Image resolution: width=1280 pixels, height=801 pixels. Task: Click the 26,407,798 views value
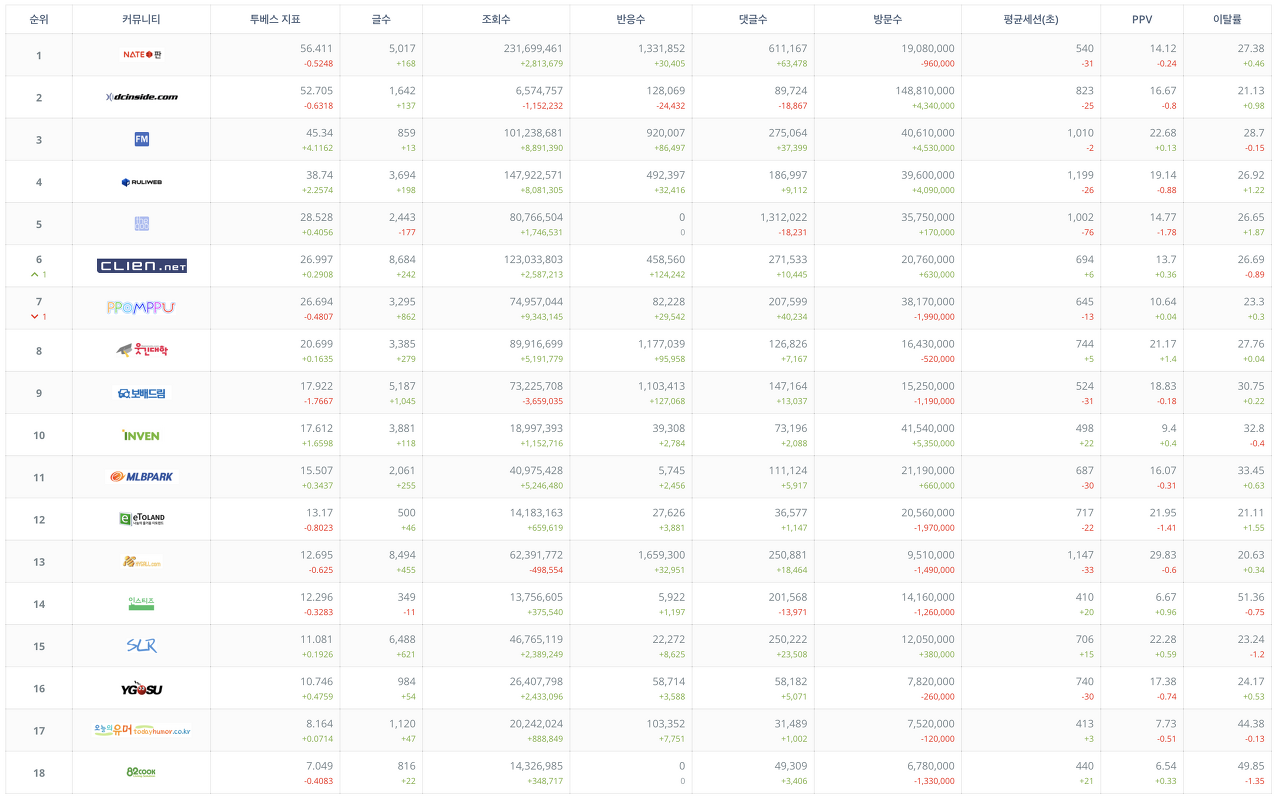tap(536, 681)
